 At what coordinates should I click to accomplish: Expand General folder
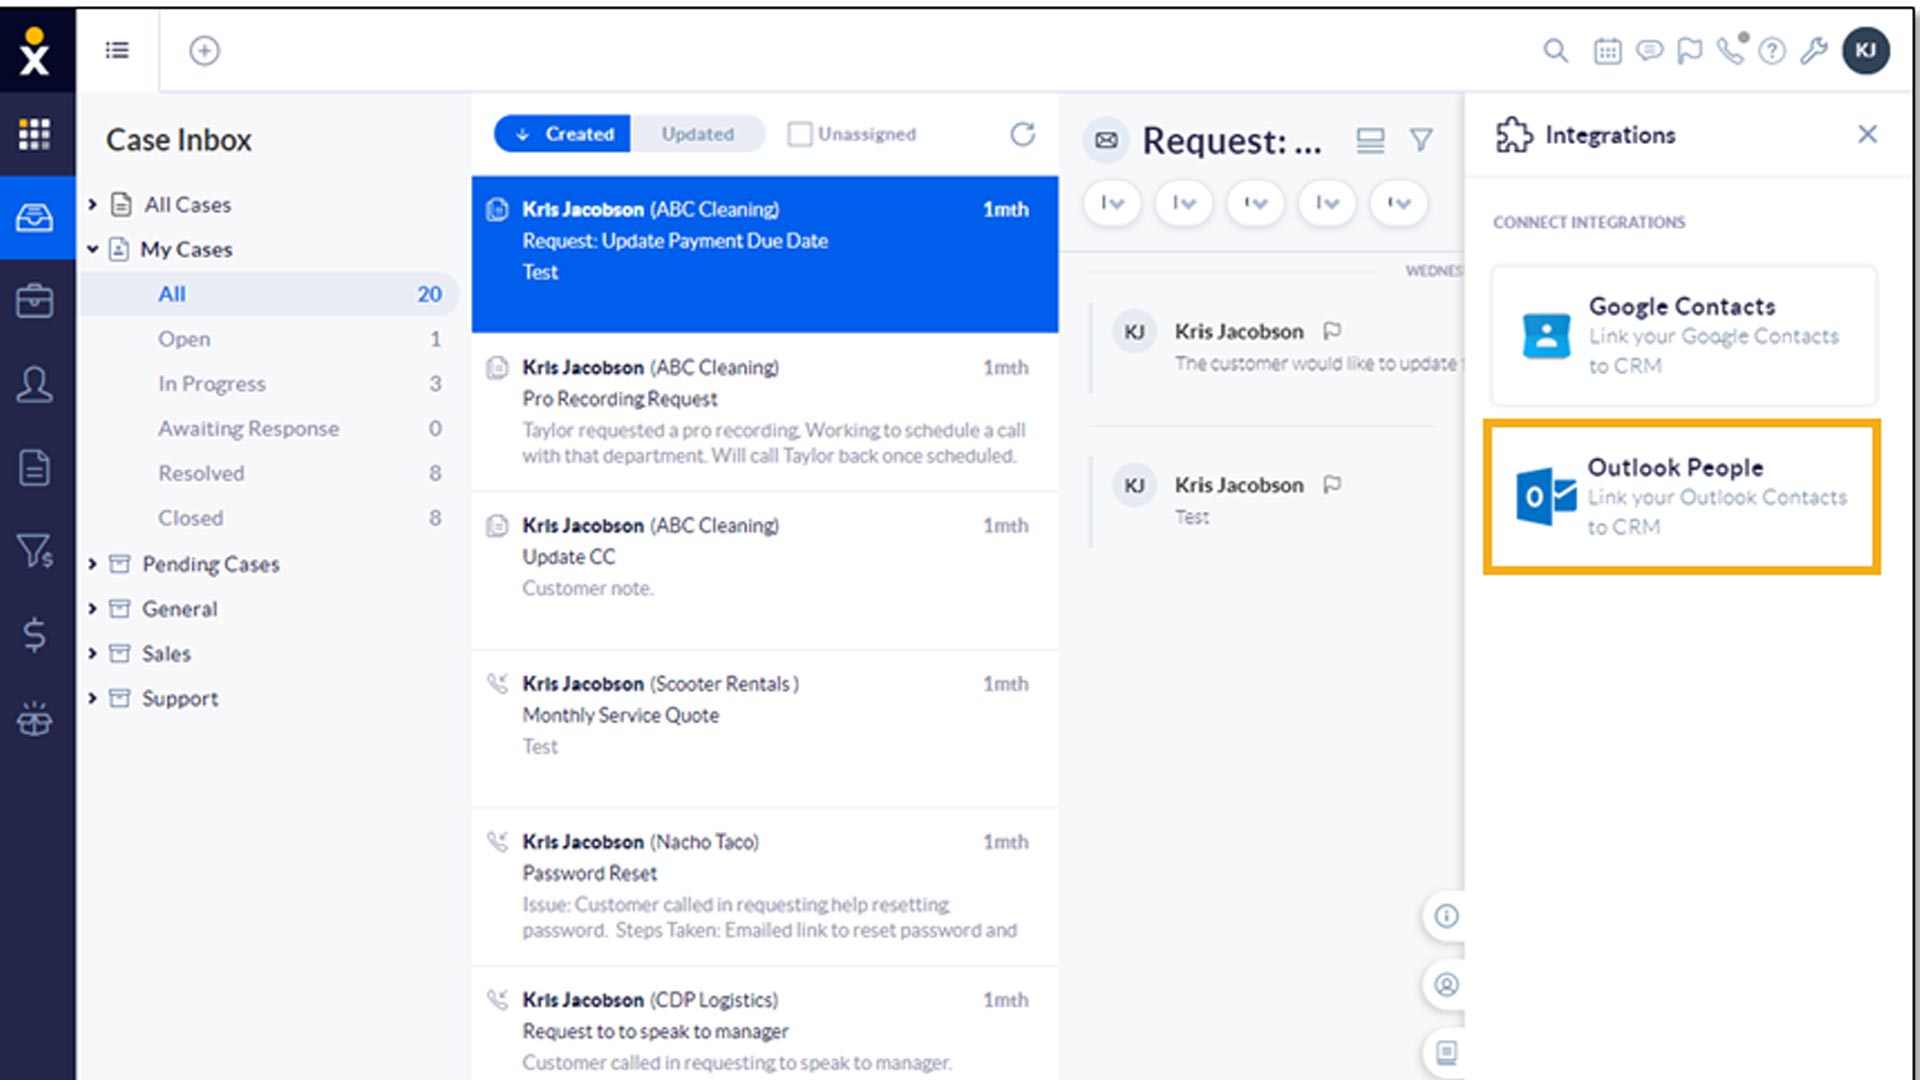(92, 609)
